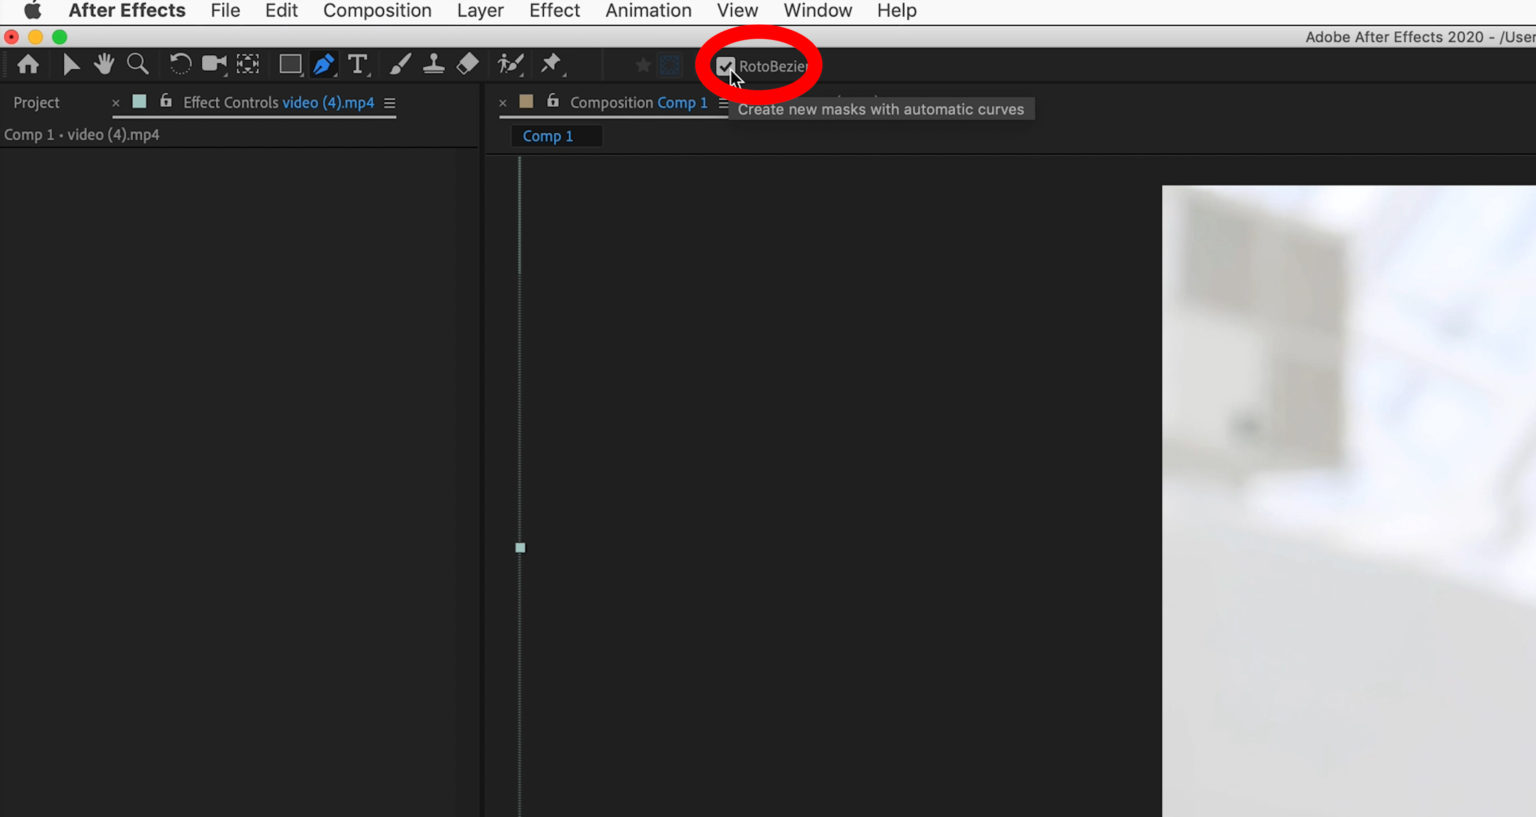Select the Comp 1 composition button
Viewport: 1536px width, 817px height.
click(556, 135)
